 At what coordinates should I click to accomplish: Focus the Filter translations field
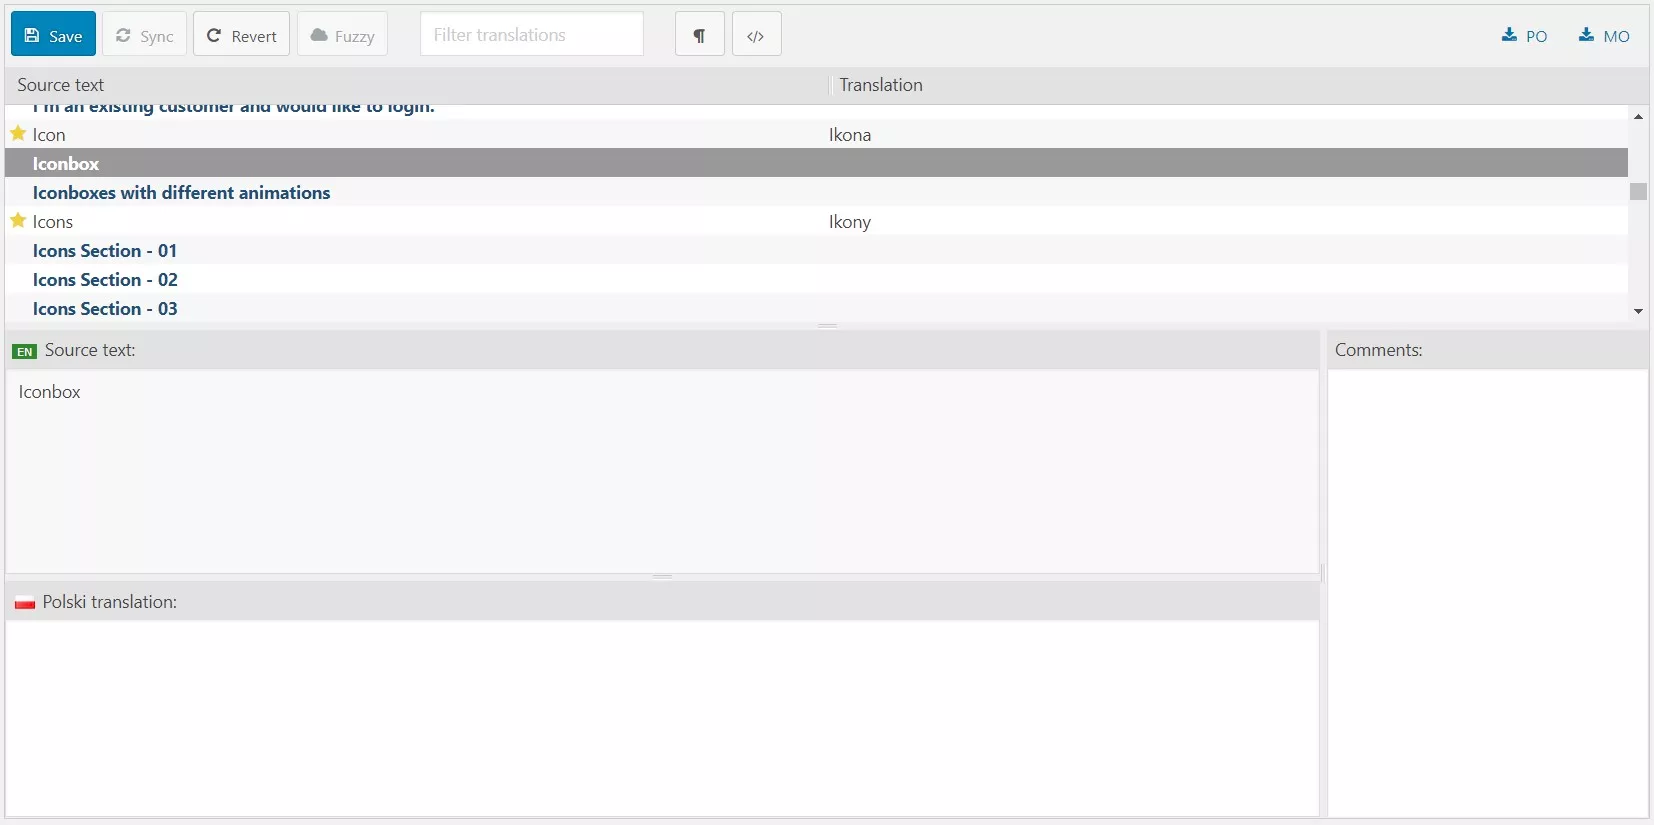(532, 35)
